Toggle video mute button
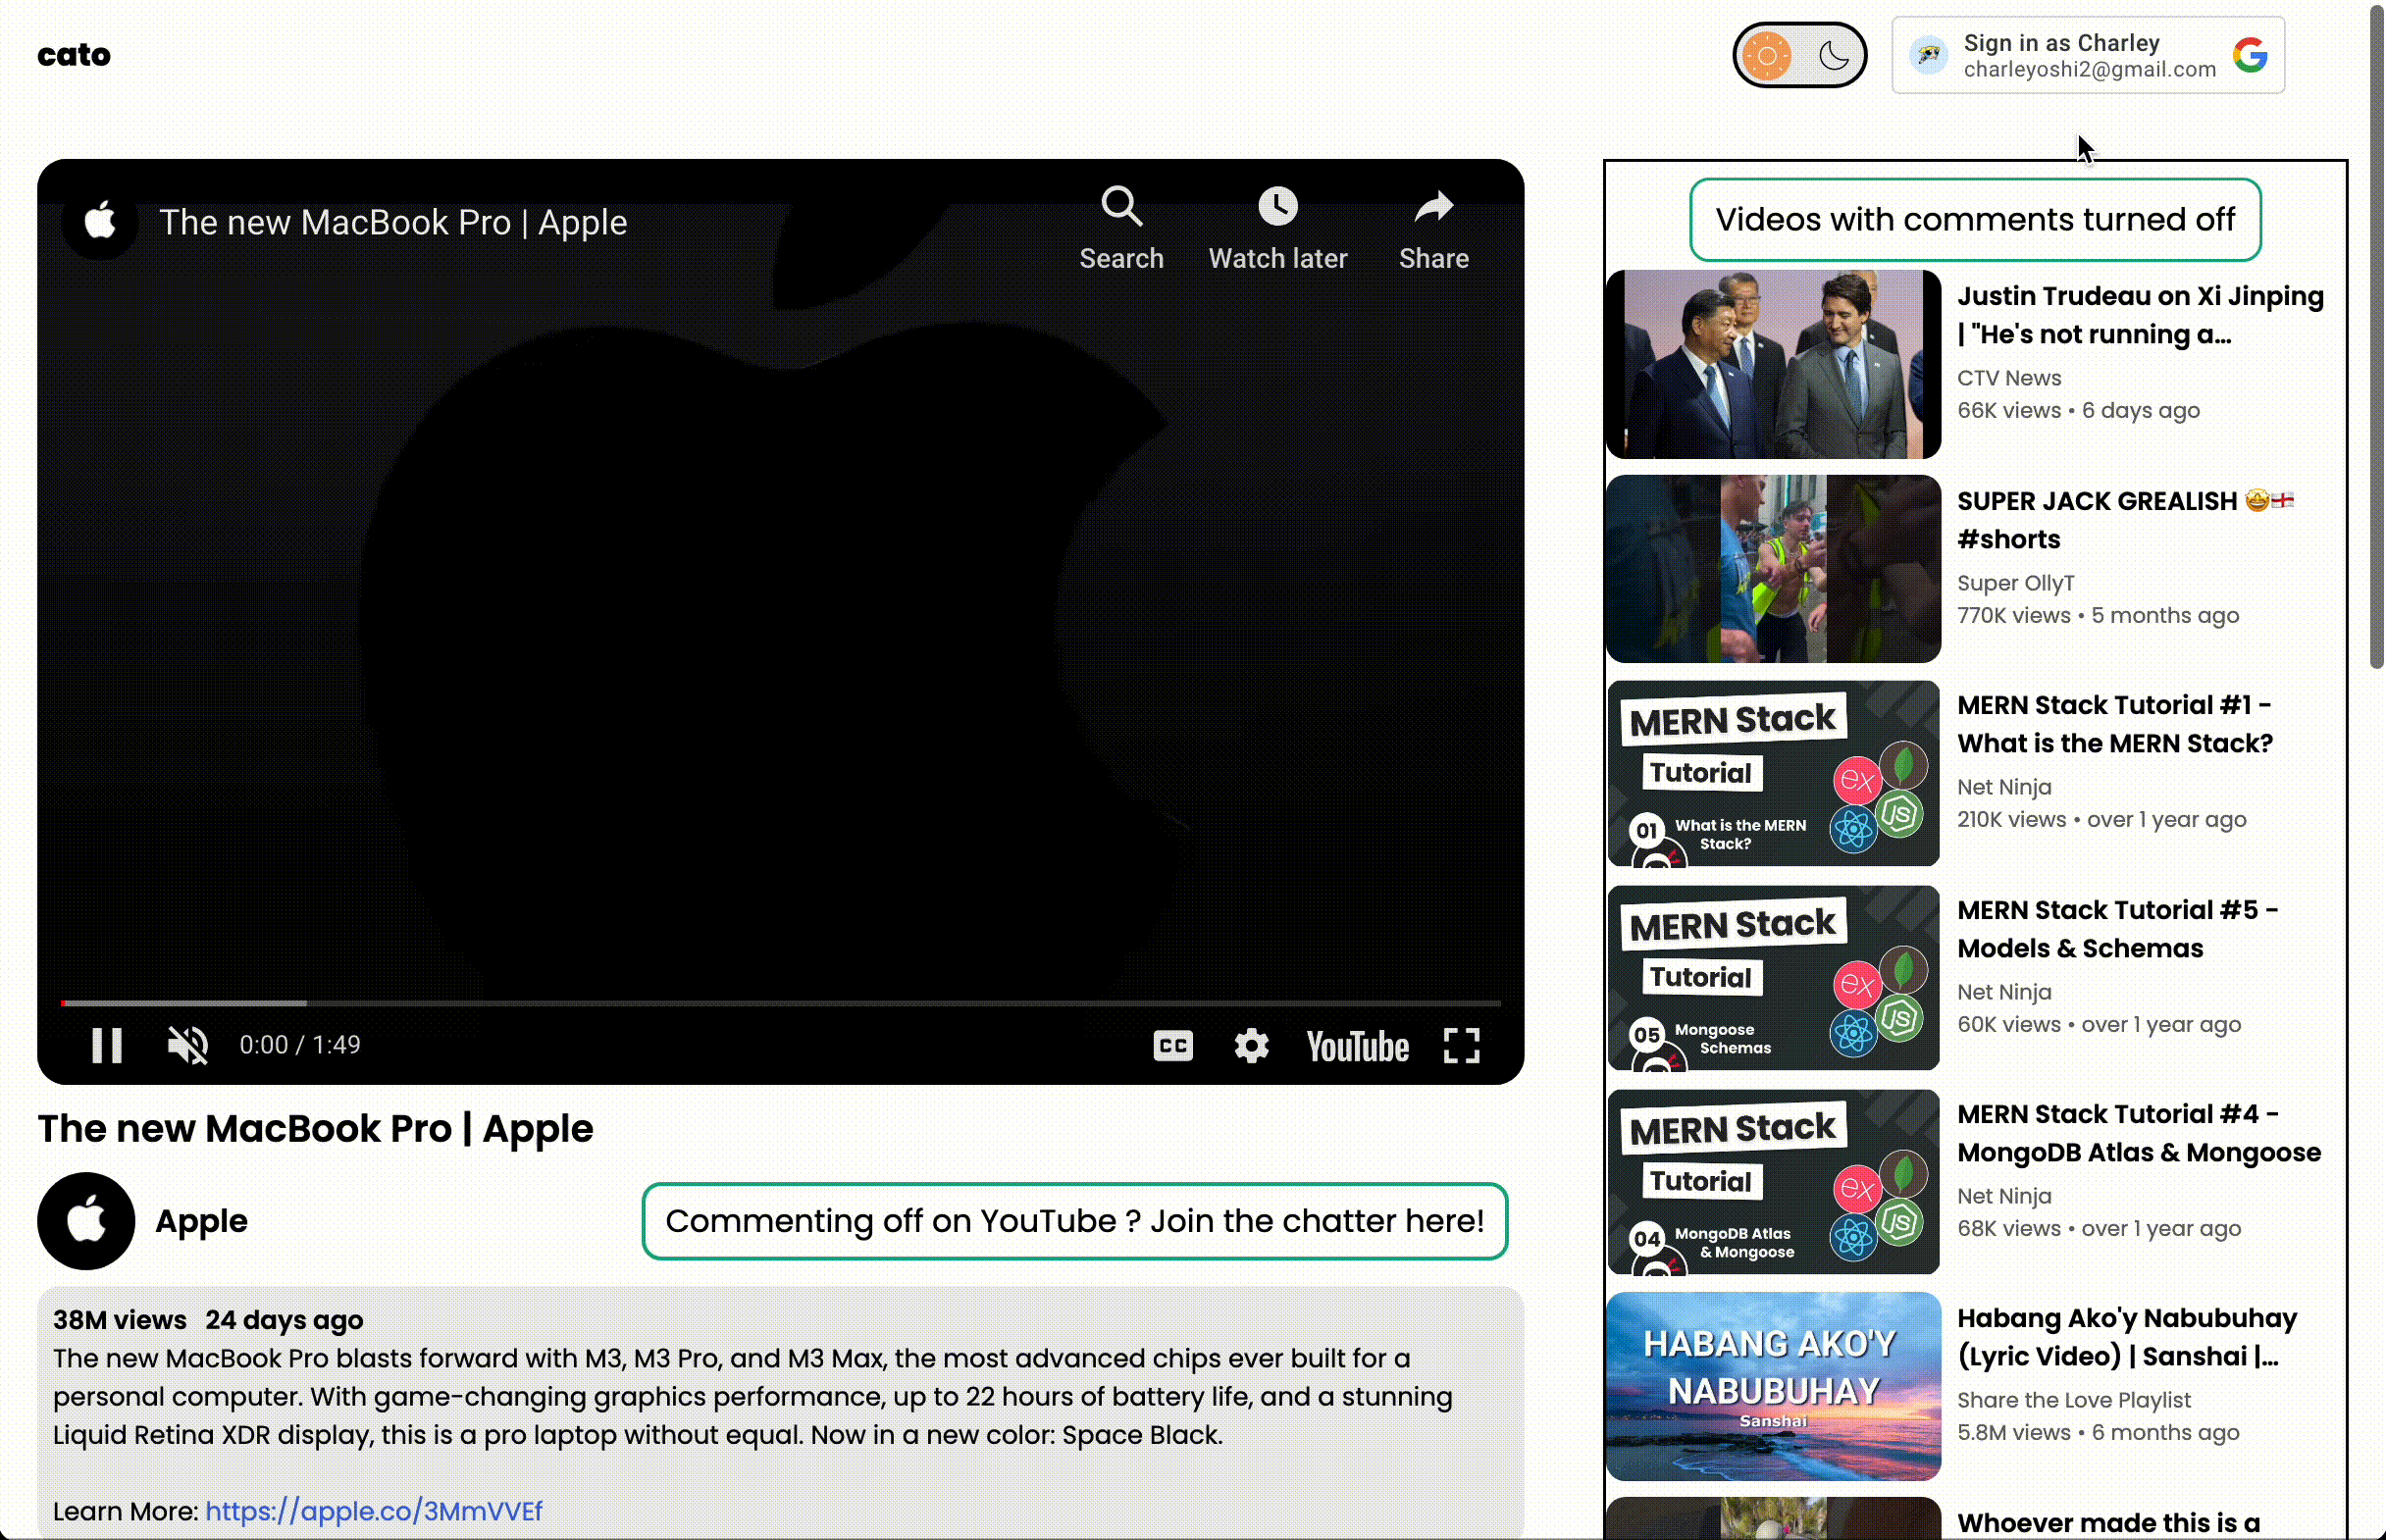 pos(187,1045)
